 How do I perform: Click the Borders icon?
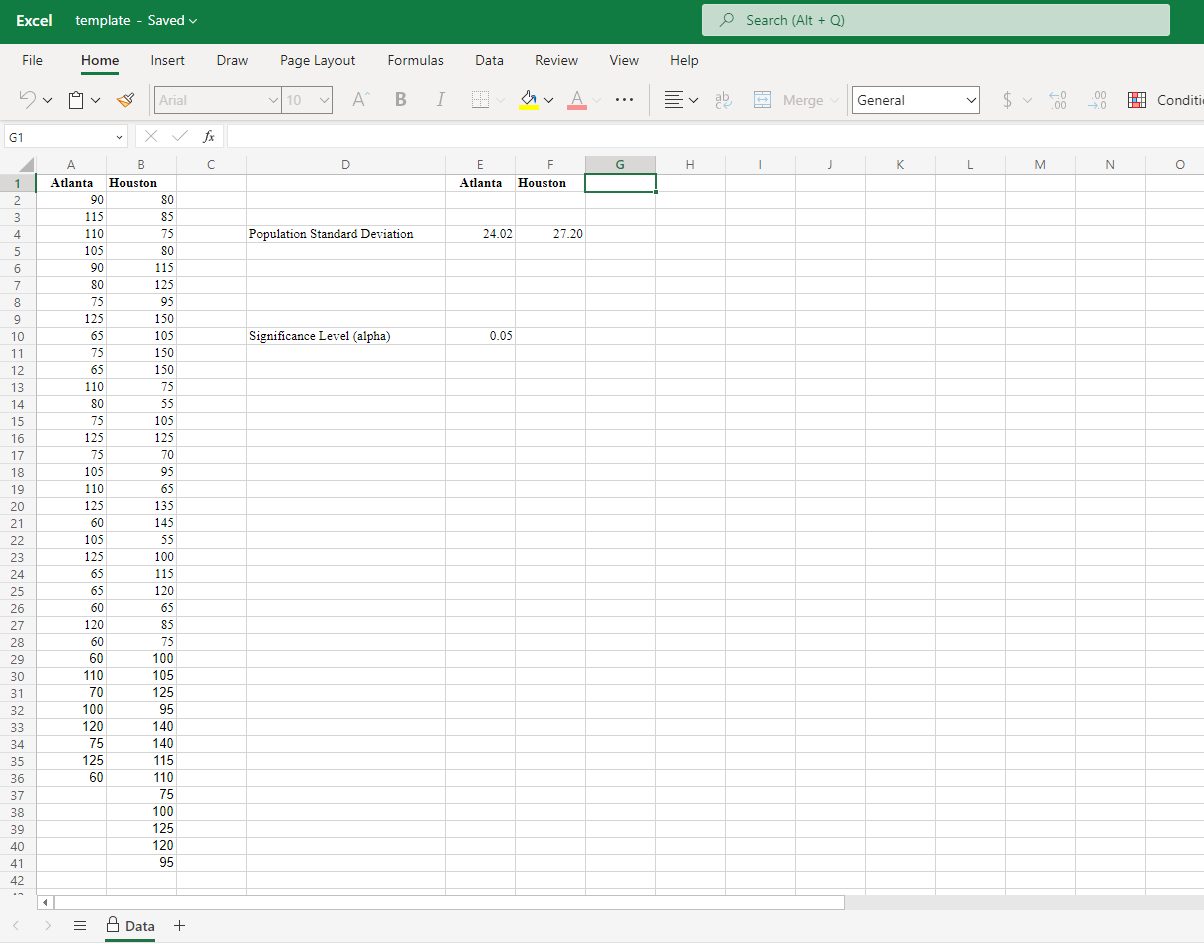480,100
